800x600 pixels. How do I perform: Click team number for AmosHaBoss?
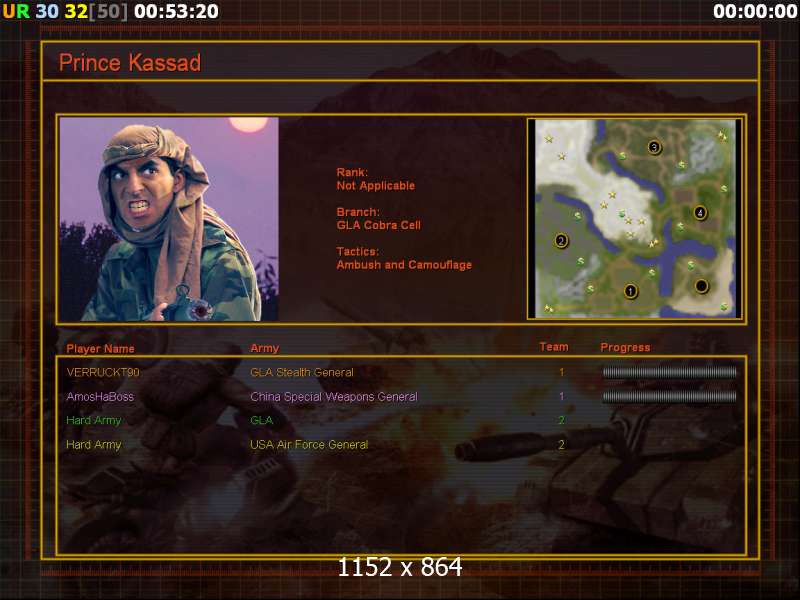[562, 396]
